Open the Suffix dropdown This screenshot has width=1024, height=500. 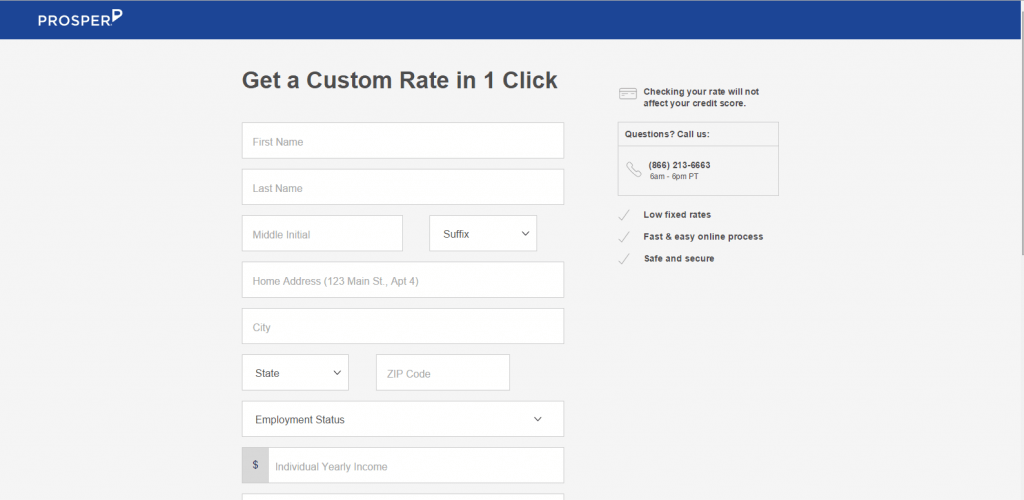click(x=483, y=234)
